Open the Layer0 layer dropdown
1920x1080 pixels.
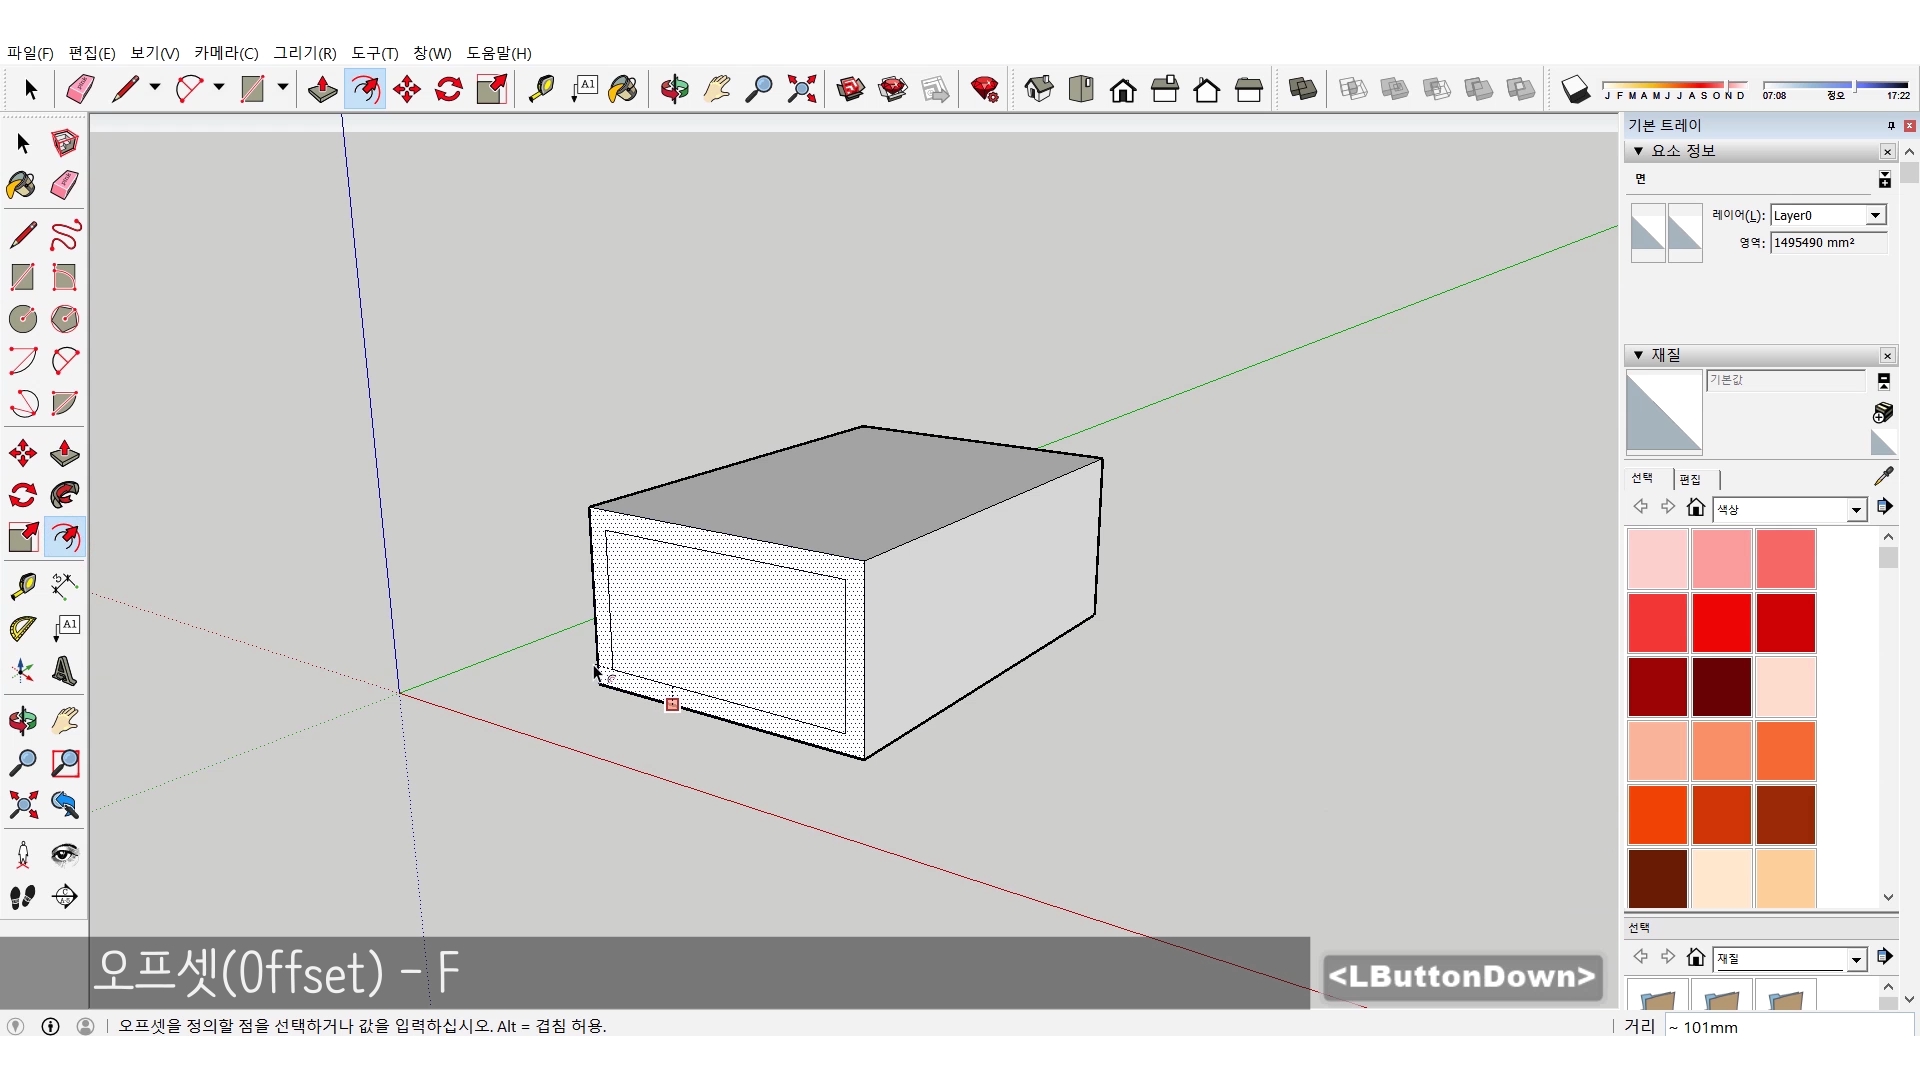click(x=1875, y=215)
